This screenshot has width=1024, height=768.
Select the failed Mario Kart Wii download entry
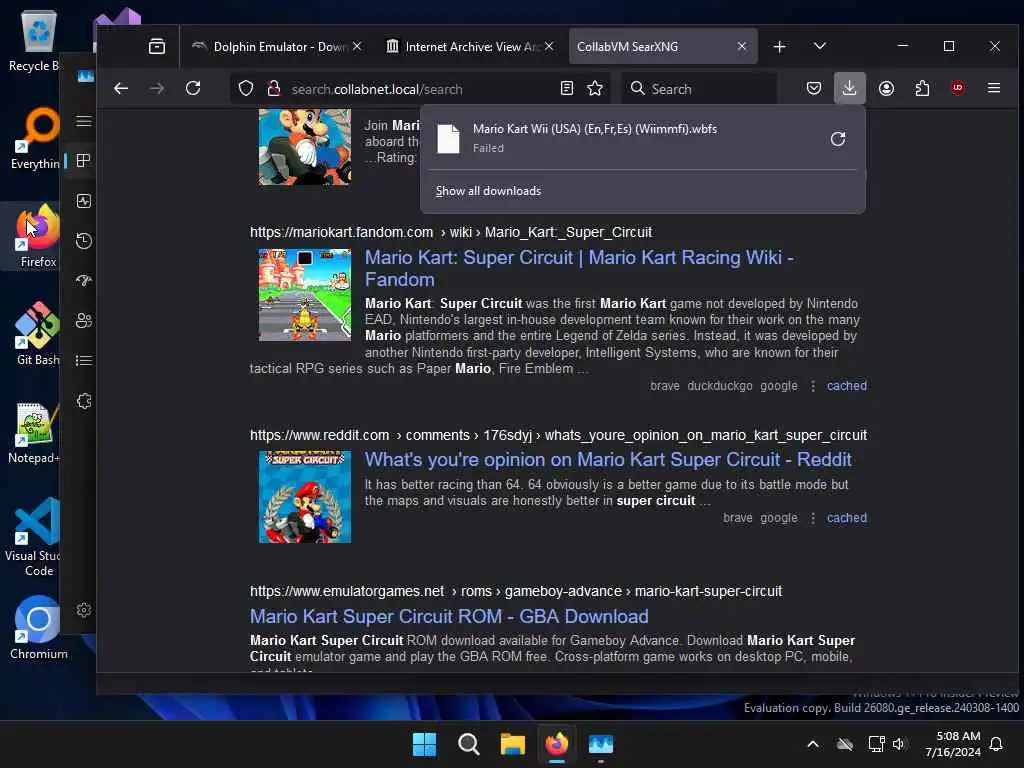(643, 138)
